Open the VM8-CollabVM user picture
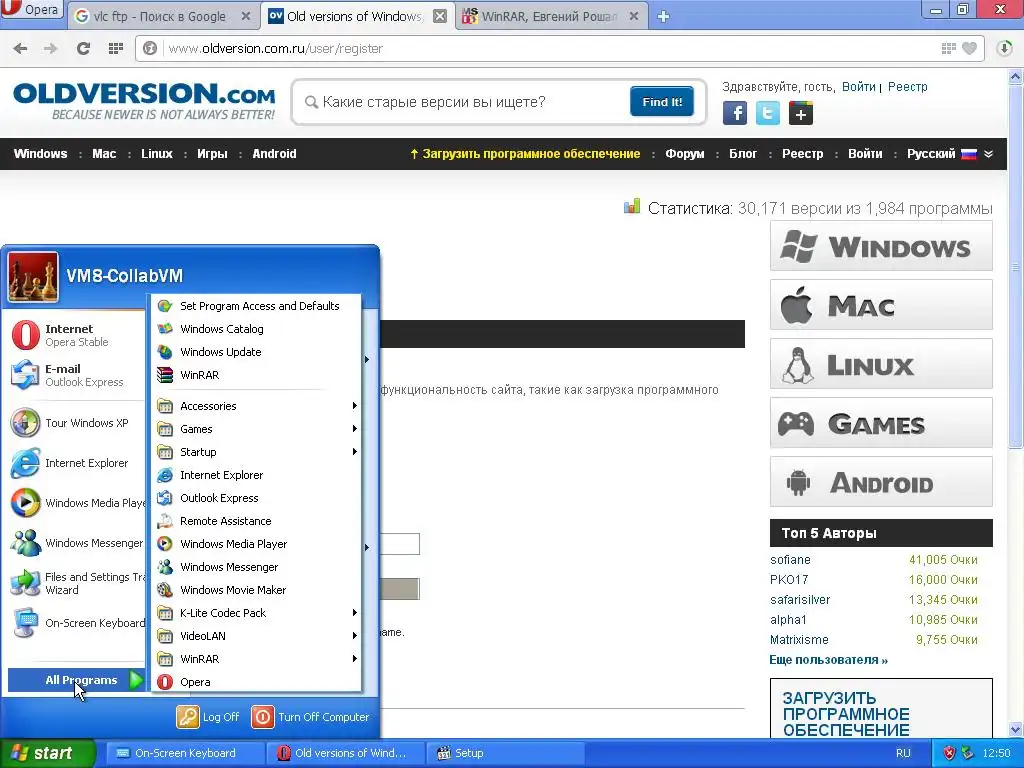1024x768 pixels. 33,277
